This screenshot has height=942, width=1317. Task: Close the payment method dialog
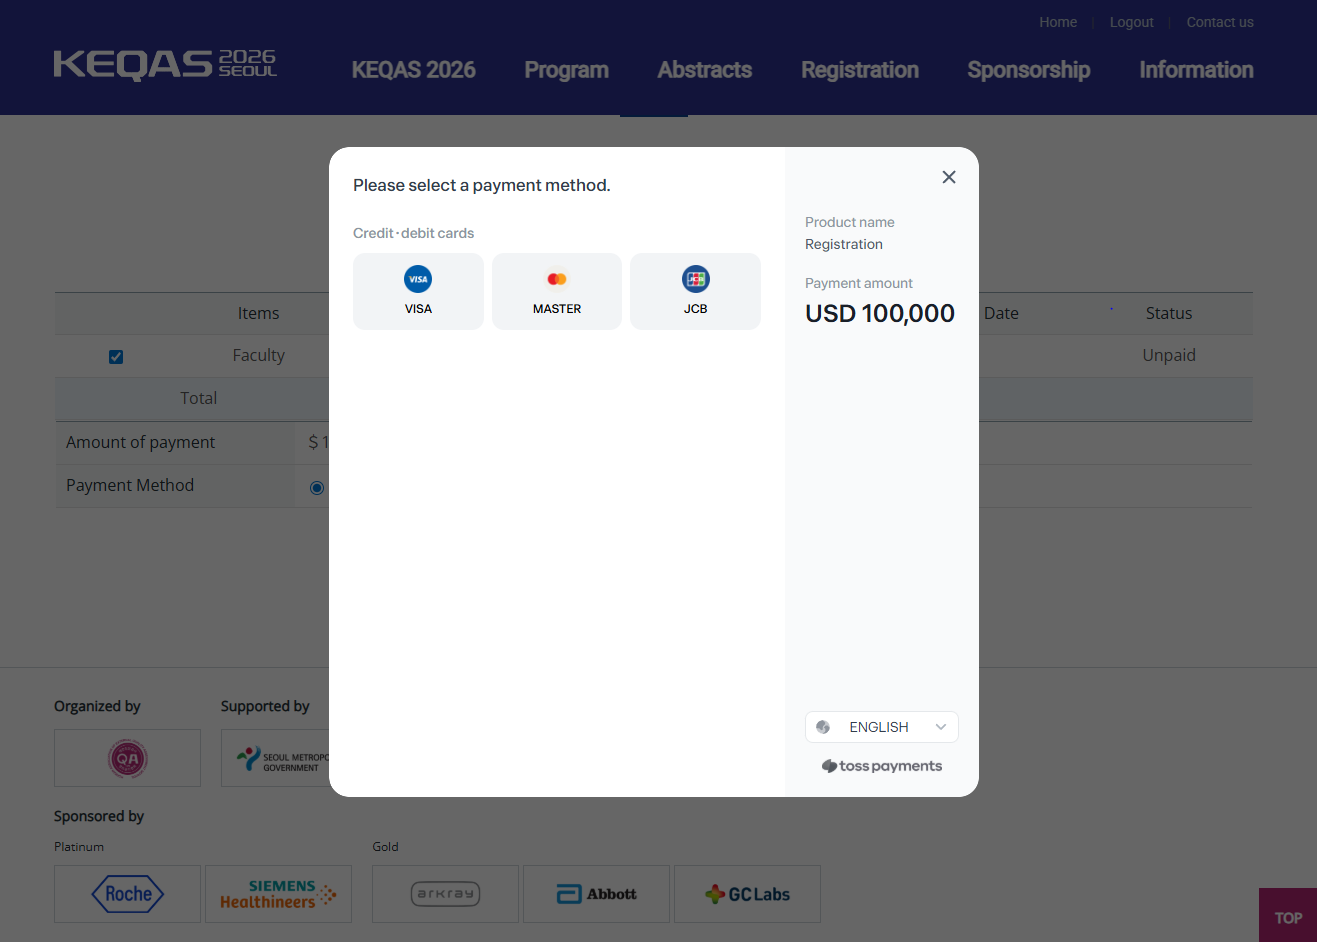click(949, 177)
